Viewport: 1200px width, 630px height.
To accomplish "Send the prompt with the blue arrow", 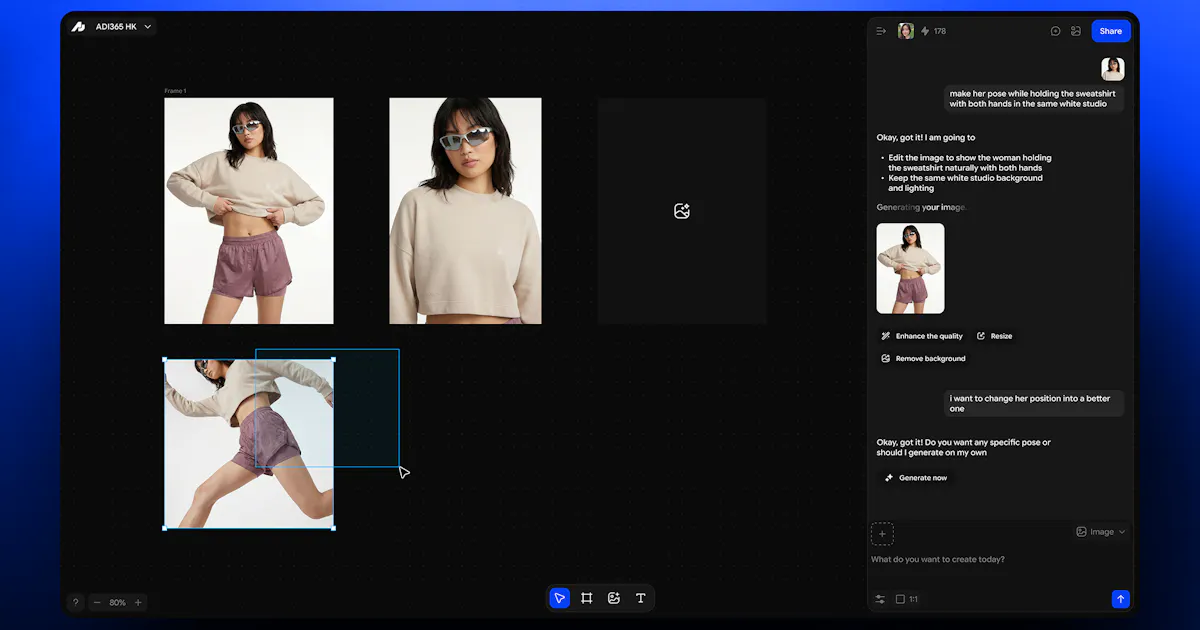I will coord(1121,599).
